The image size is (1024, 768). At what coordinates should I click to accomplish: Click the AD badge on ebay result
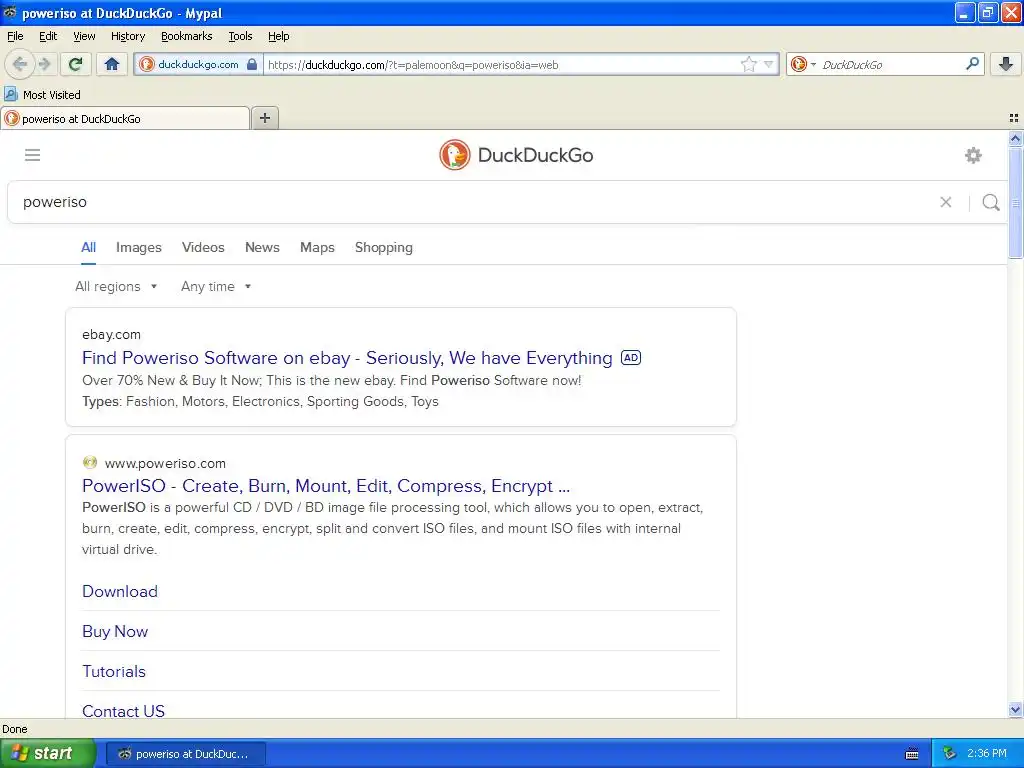pyautogui.click(x=631, y=358)
